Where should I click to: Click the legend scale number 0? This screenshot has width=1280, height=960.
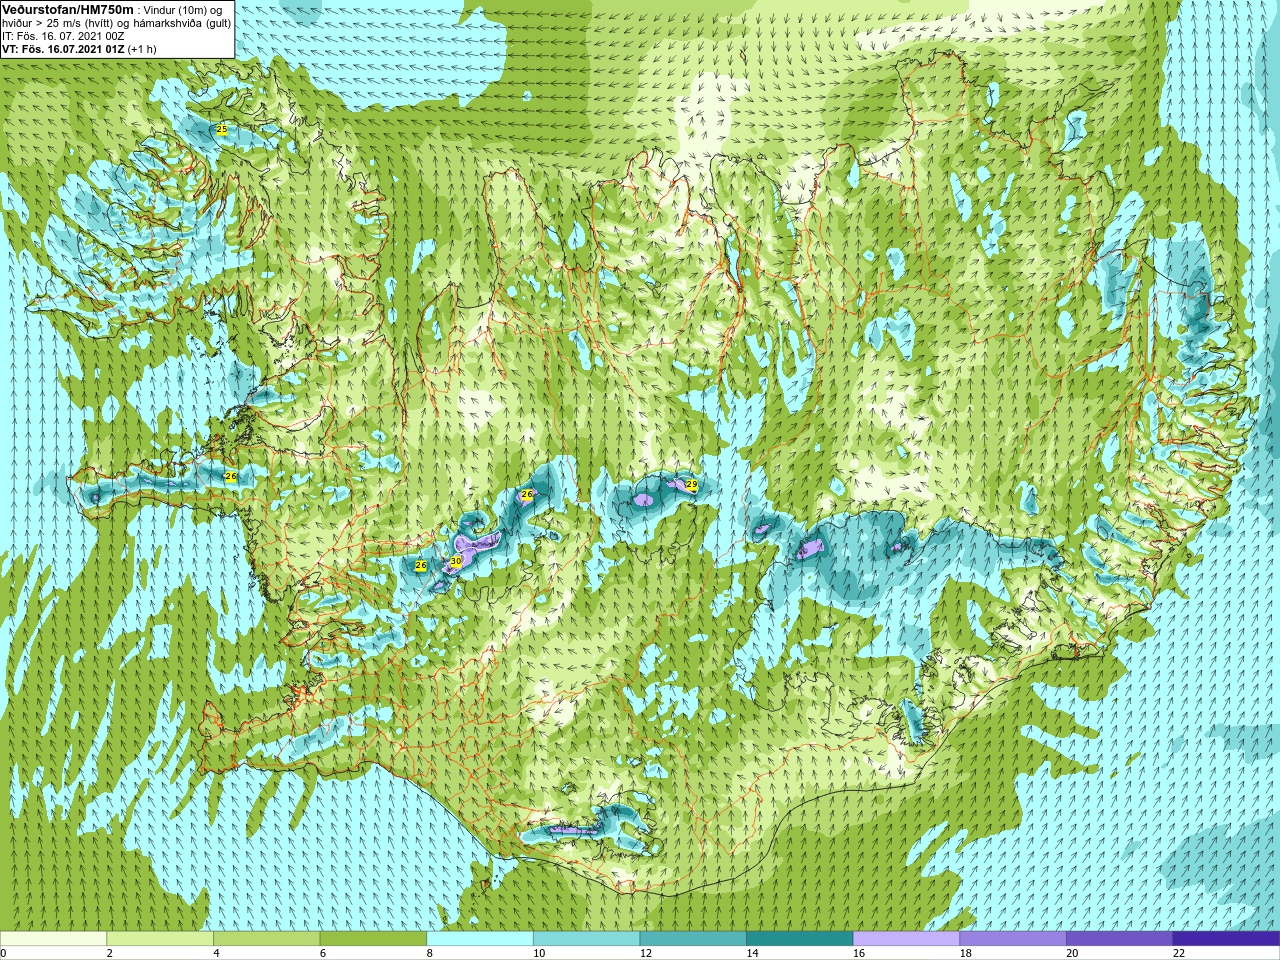pos(3,953)
